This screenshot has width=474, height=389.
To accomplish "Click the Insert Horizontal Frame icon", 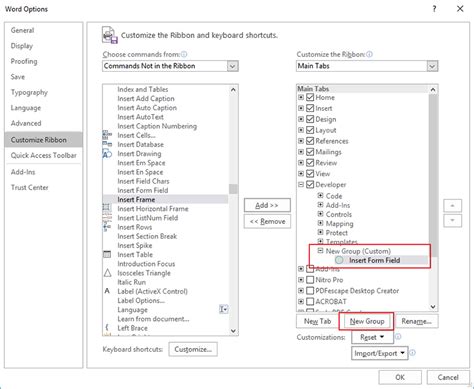I will (x=107, y=208).
